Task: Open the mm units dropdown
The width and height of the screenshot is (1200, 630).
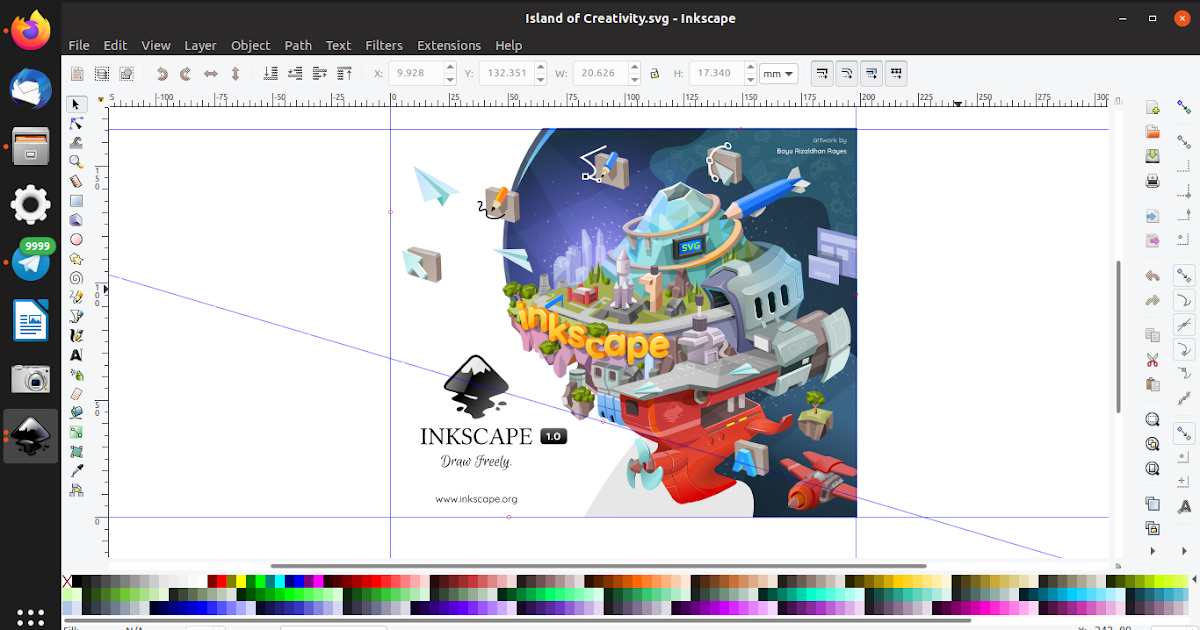Action: pyautogui.click(x=778, y=73)
